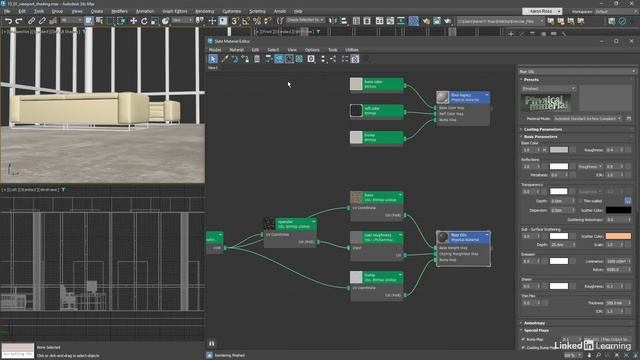The height and width of the screenshot is (360, 640).
Task: Open the Material menu in Slate Material Editor
Action: [236, 50]
